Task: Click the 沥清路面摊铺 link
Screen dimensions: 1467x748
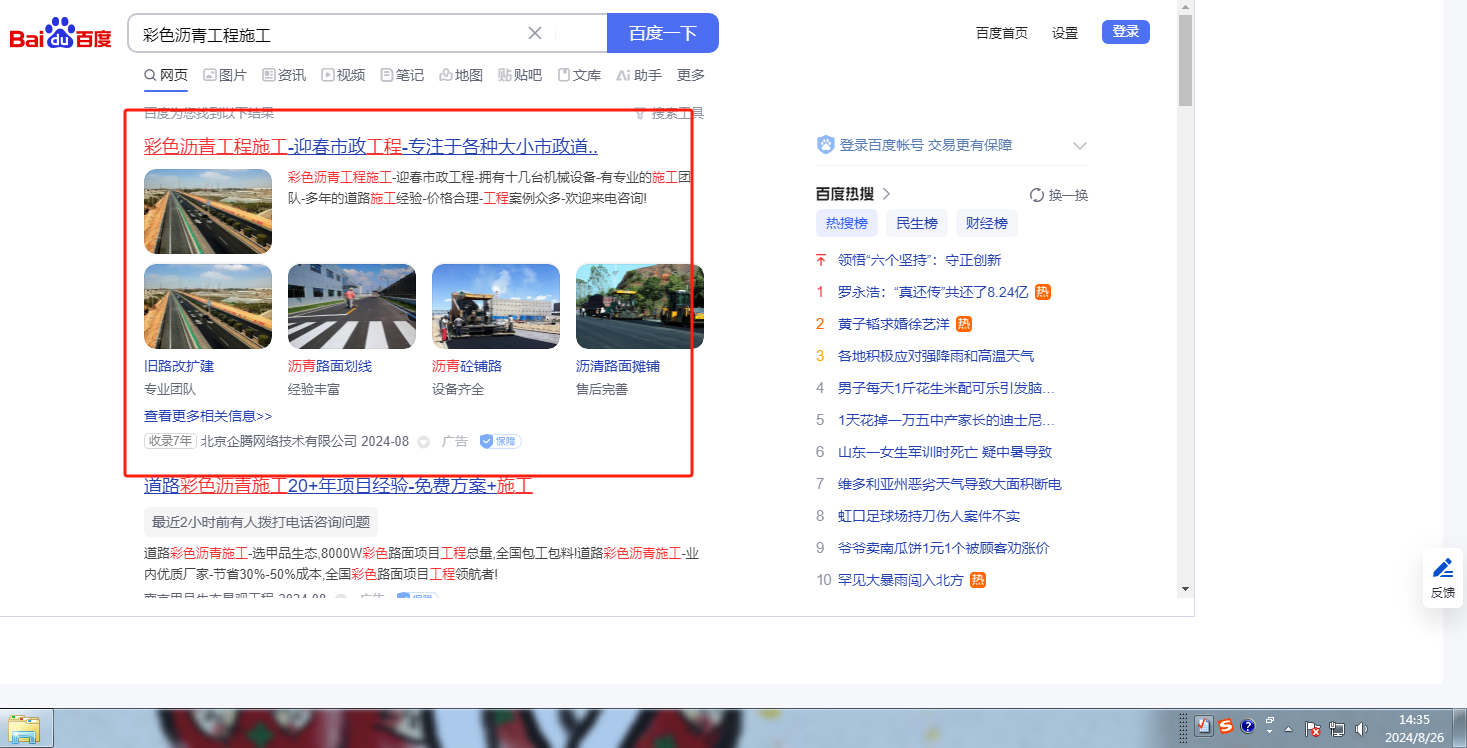Action: 618,366
